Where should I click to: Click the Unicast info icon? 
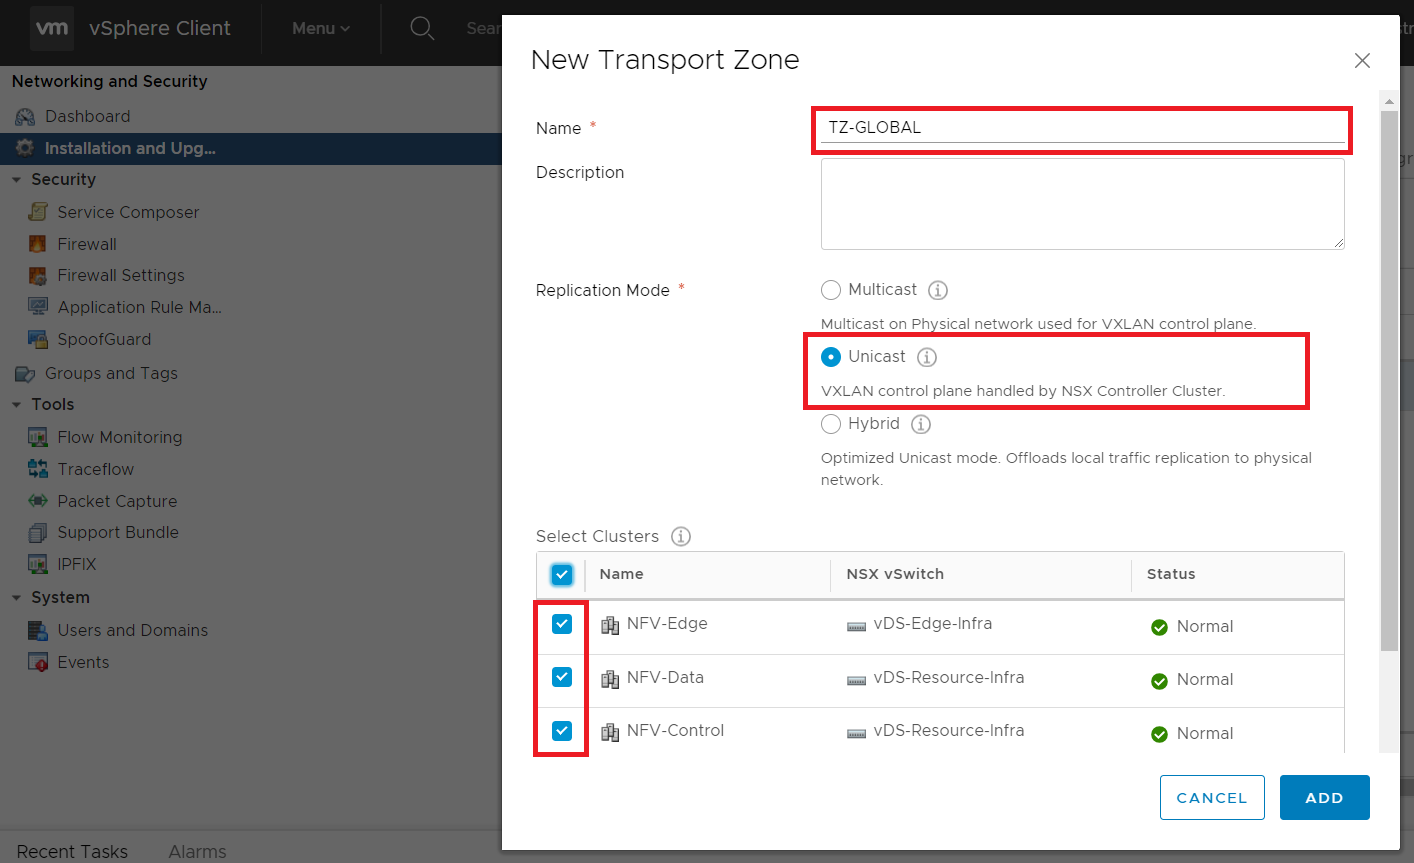(927, 357)
